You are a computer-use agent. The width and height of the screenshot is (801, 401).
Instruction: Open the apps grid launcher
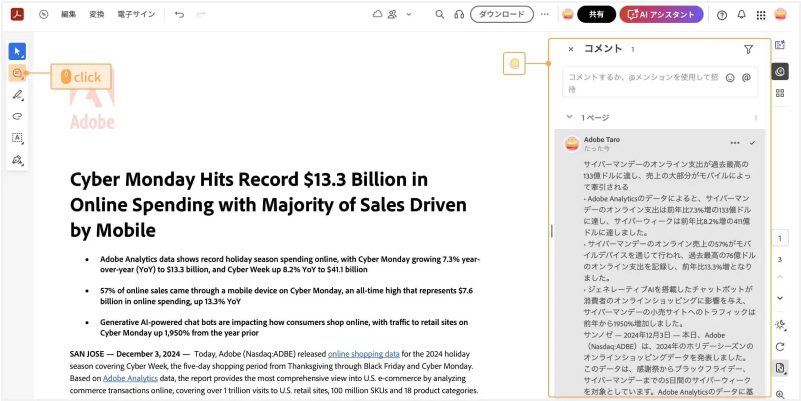click(761, 15)
